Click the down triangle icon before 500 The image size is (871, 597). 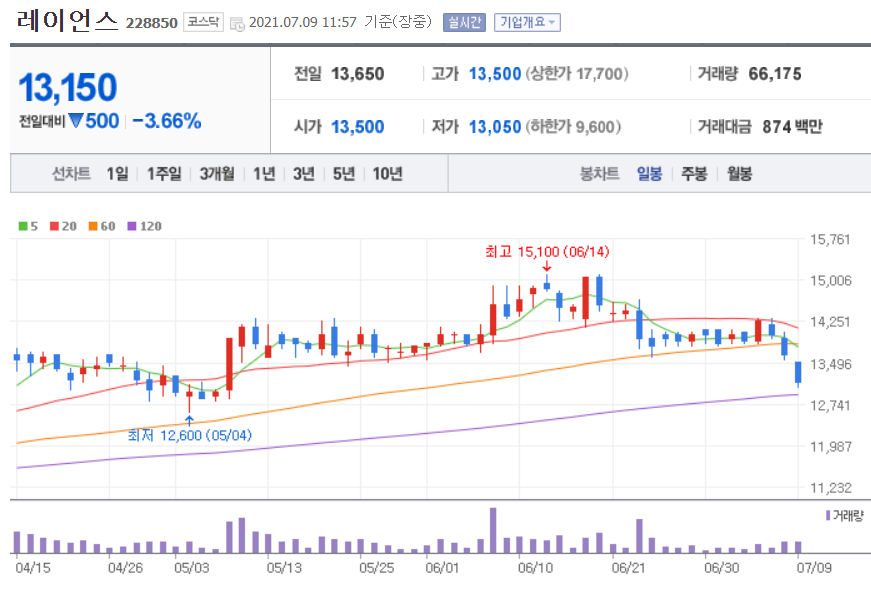[x=76, y=121]
